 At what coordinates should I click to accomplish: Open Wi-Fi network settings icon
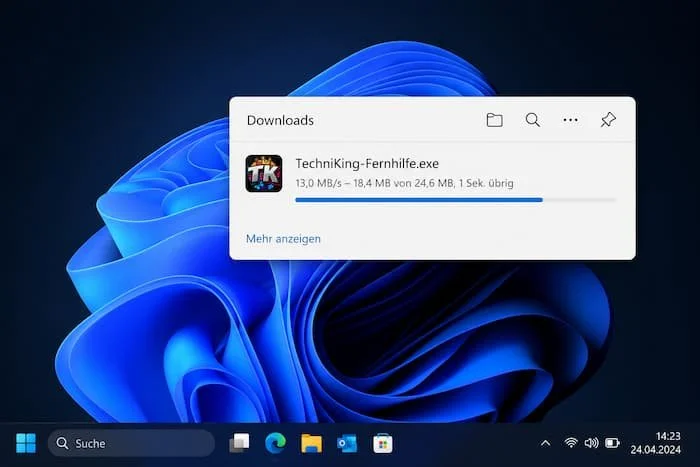point(571,442)
